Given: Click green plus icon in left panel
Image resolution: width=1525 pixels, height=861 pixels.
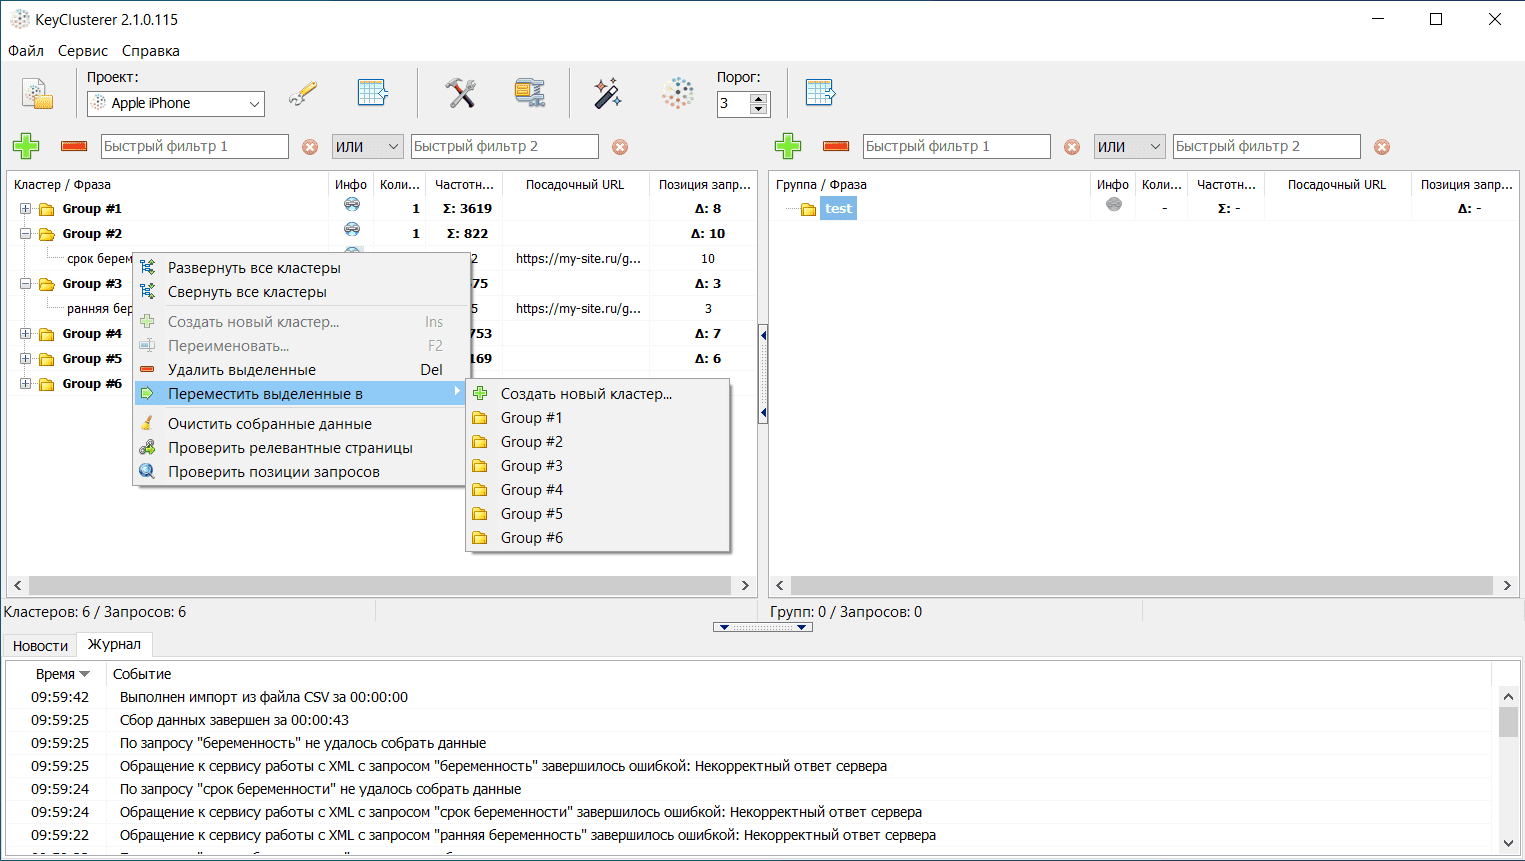Looking at the screenshot, I should 26,147.
